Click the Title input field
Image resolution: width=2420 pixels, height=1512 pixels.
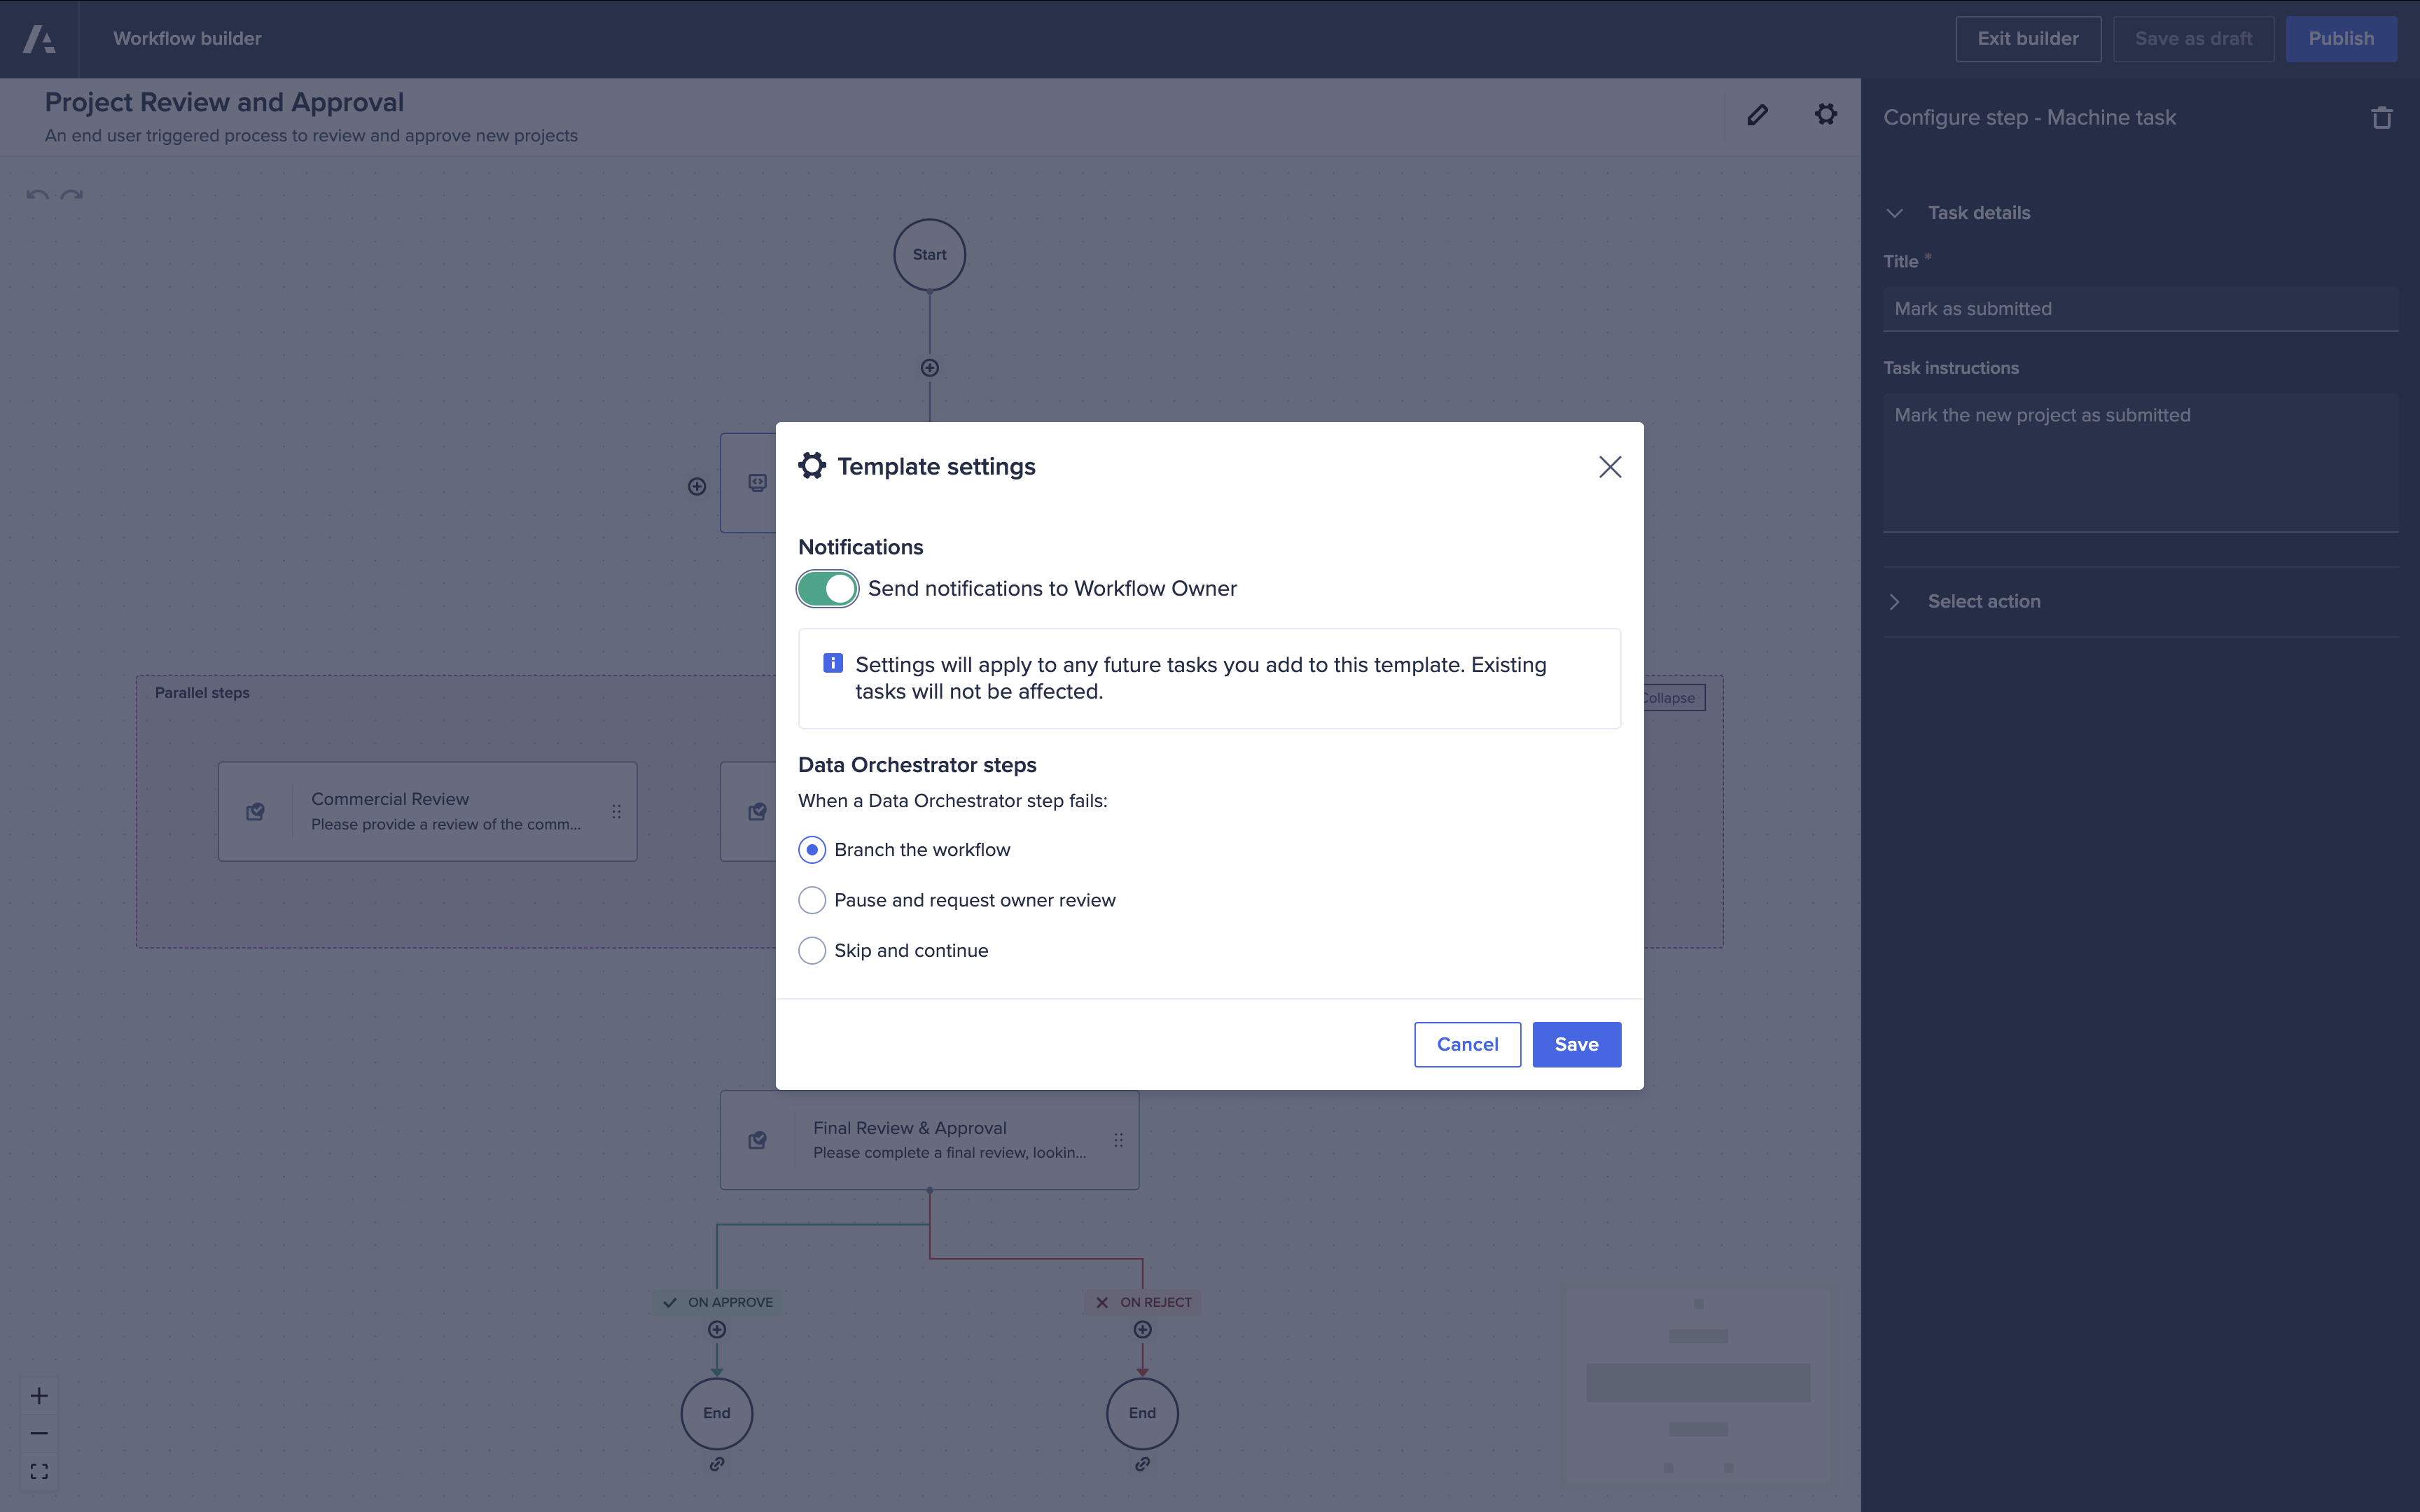(x=2140, y=309)
